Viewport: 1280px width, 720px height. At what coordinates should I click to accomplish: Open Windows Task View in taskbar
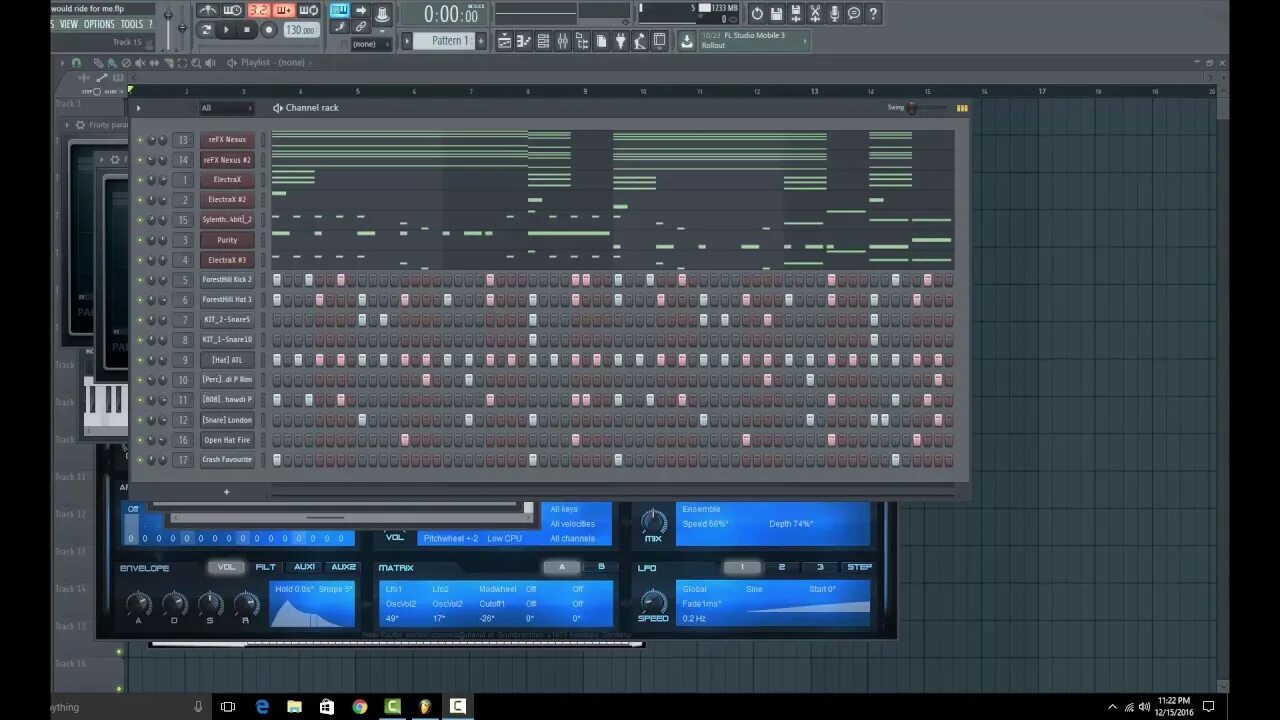pyautogui.click(x=228, y=706)
